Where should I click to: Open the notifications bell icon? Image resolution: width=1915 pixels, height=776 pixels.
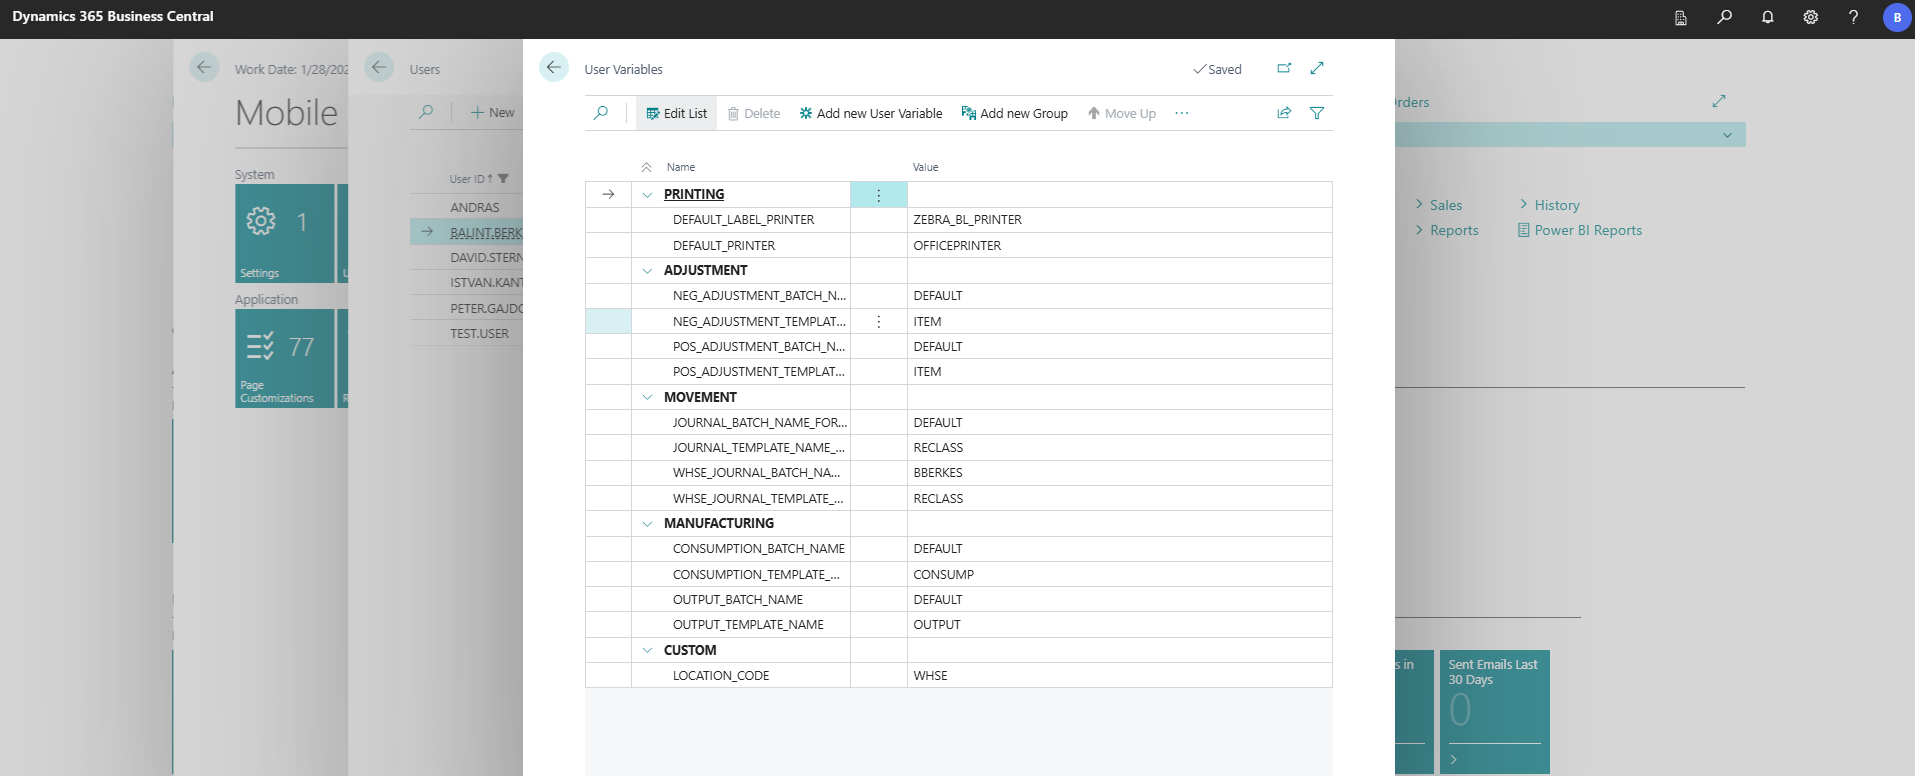click(x=1768, y=17)
